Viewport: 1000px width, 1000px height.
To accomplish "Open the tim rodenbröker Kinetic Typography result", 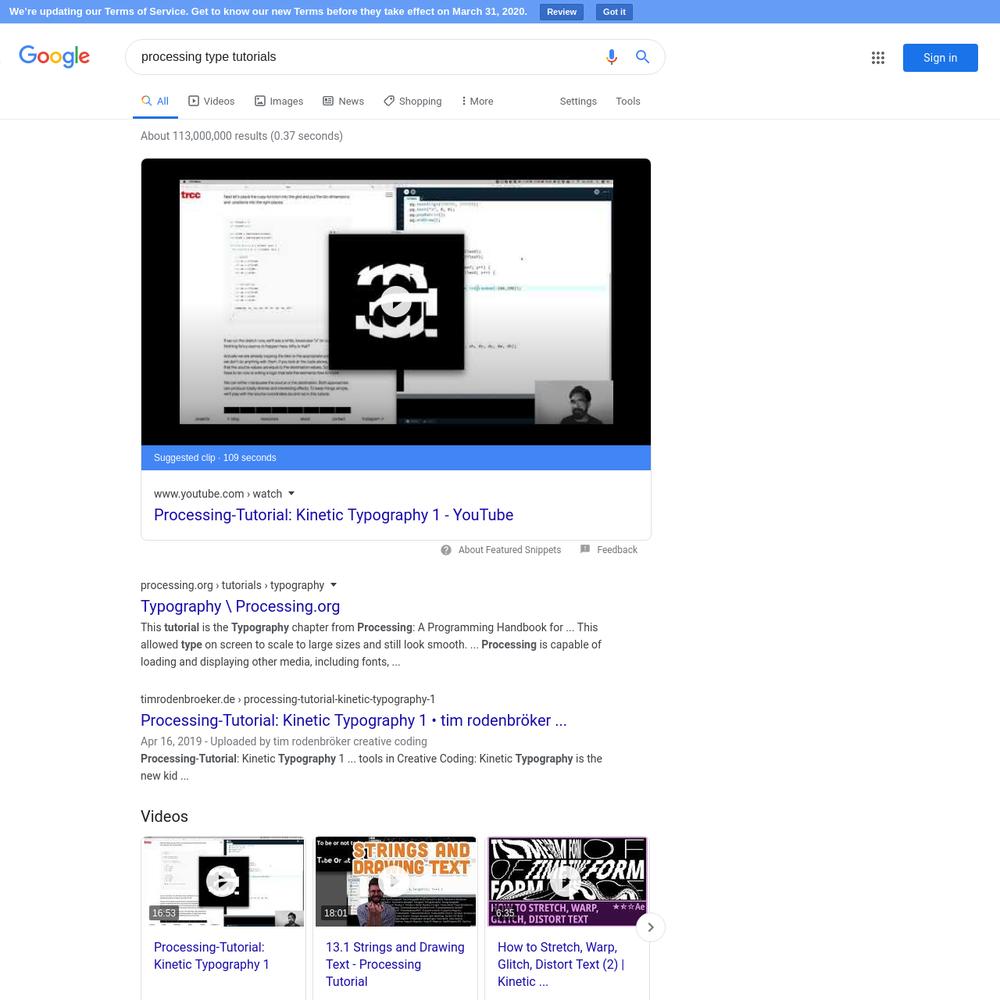I will (353, 720).
